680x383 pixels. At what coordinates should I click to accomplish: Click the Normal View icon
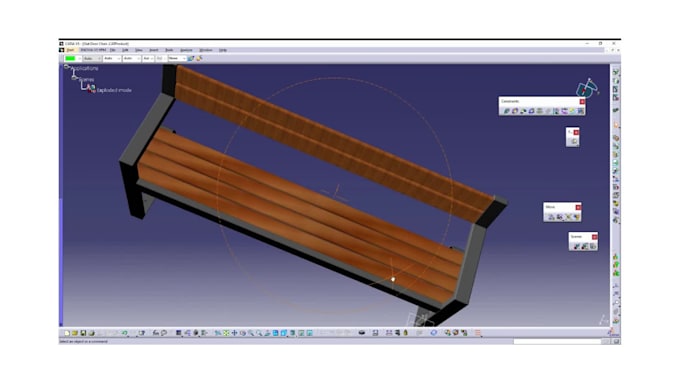click(267, 333)
